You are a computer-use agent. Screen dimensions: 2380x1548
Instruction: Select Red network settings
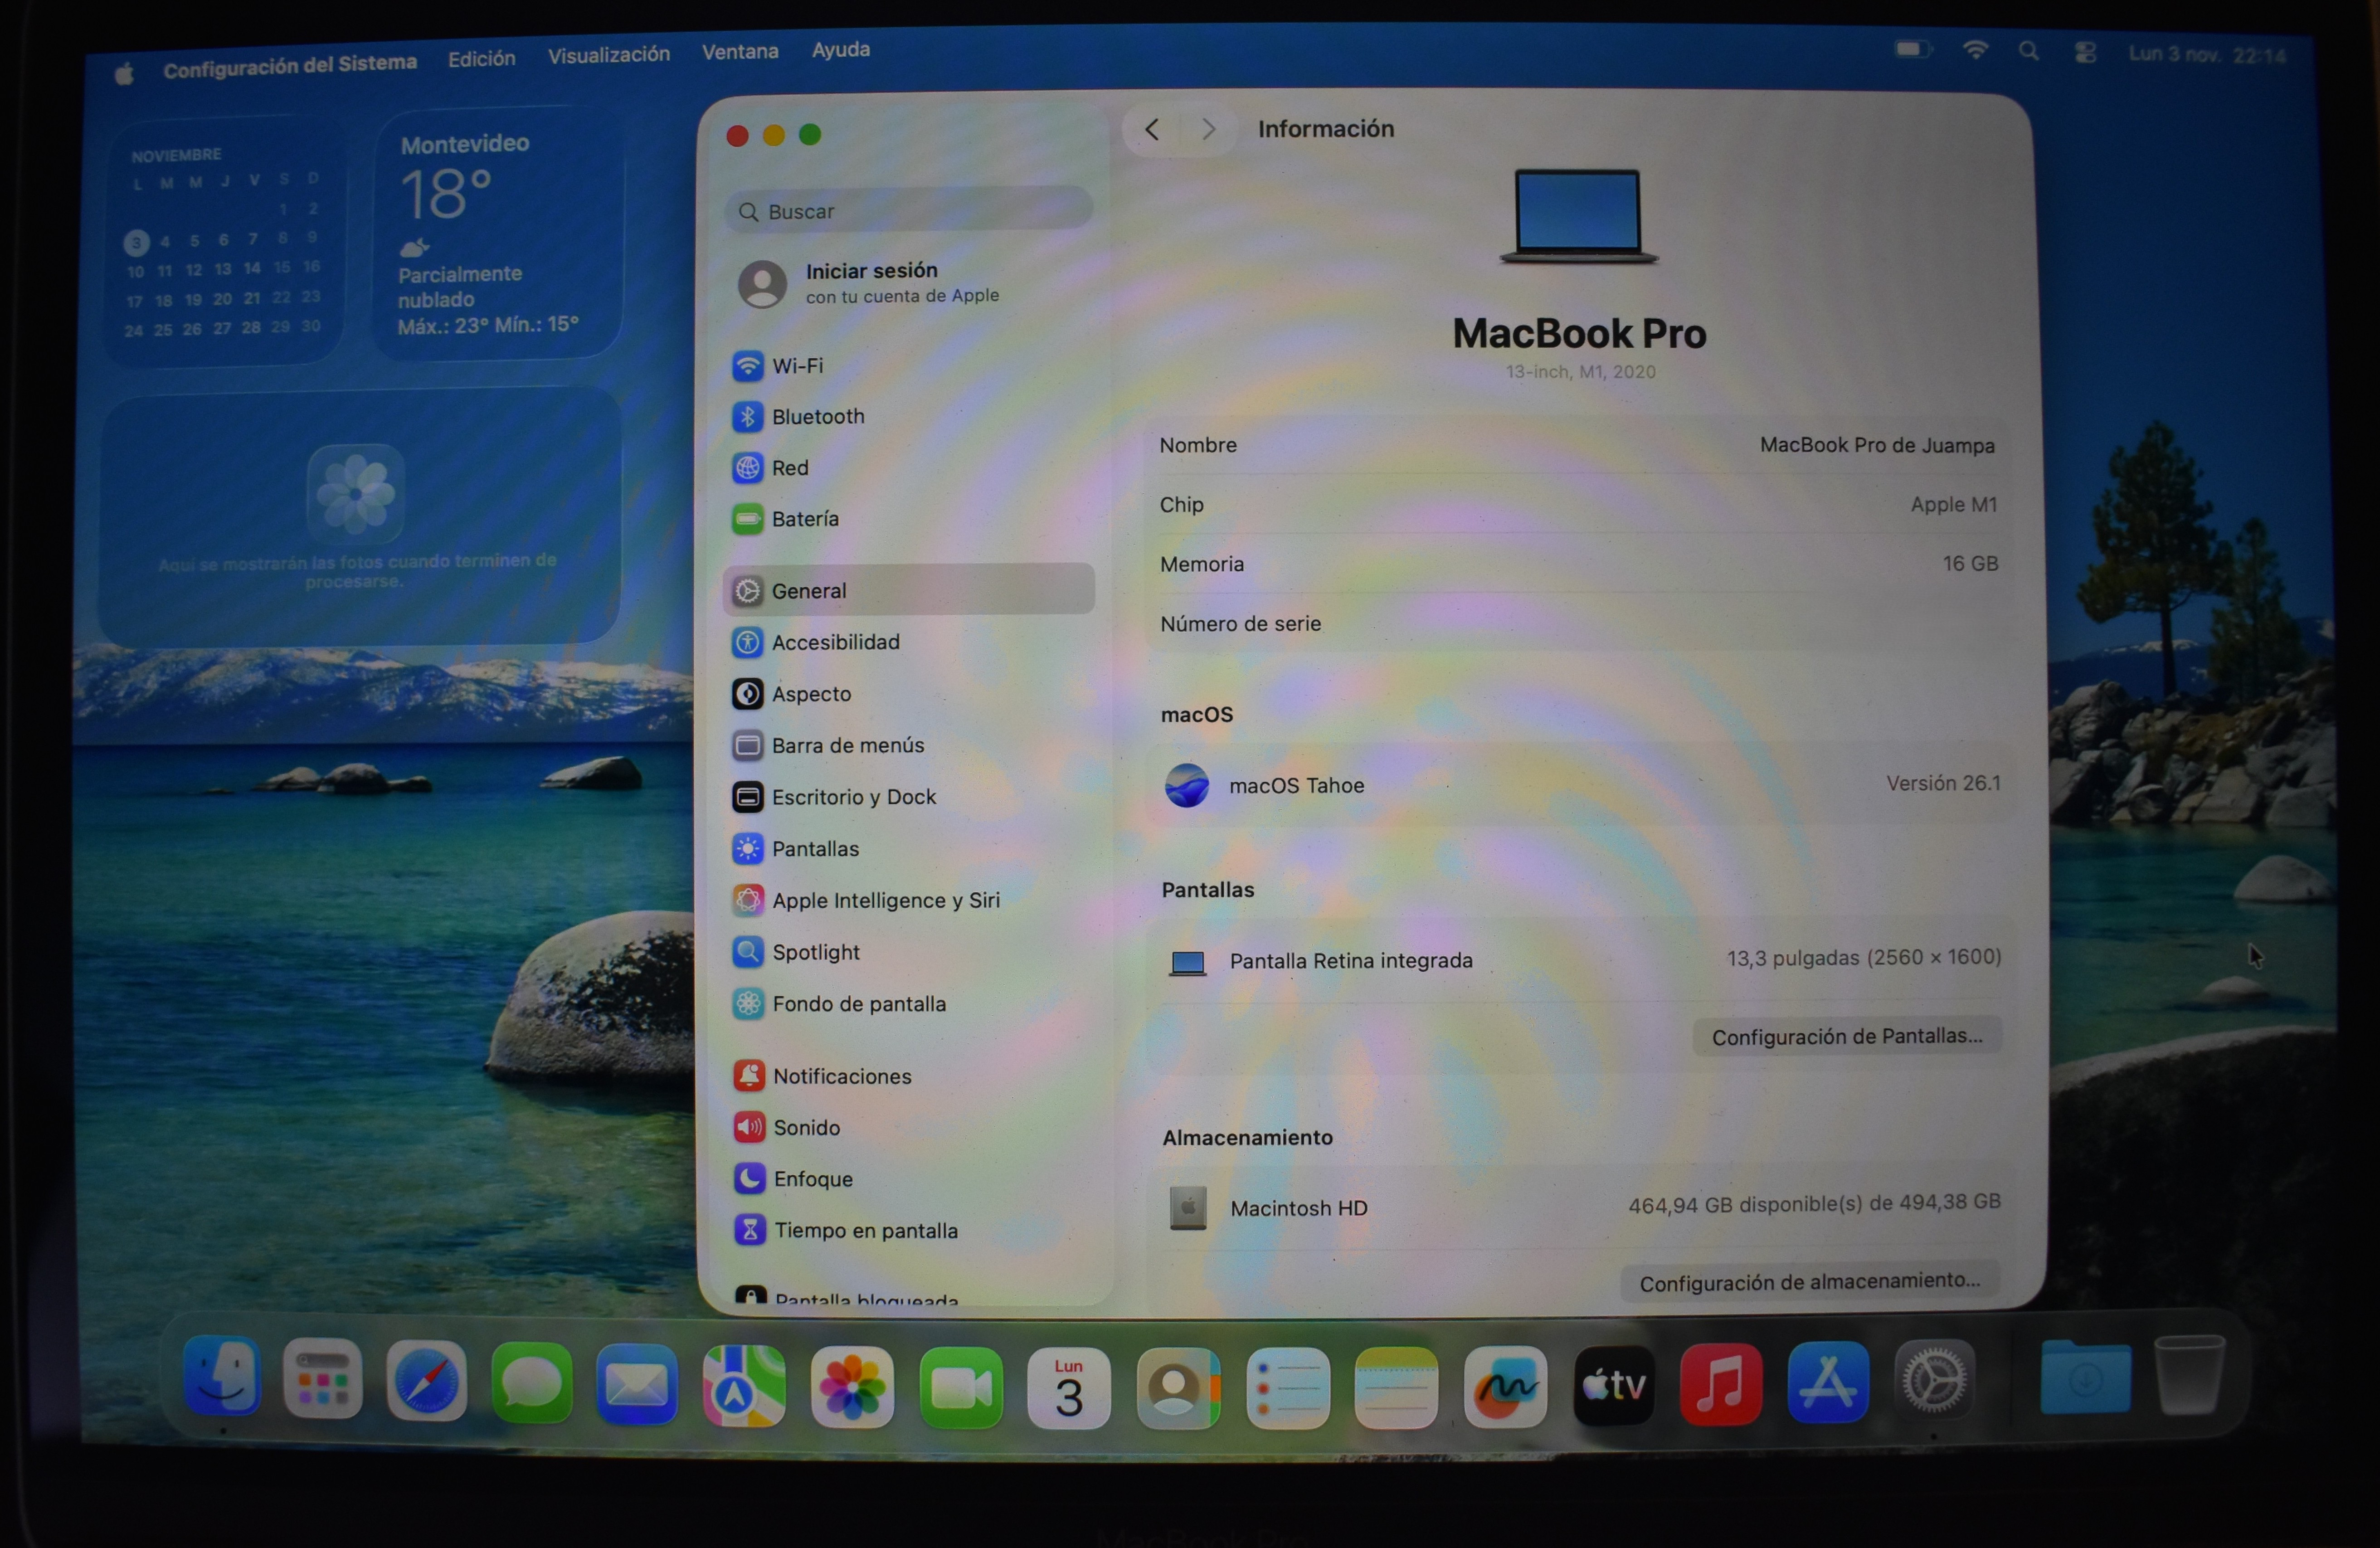(x=908, y=468)
